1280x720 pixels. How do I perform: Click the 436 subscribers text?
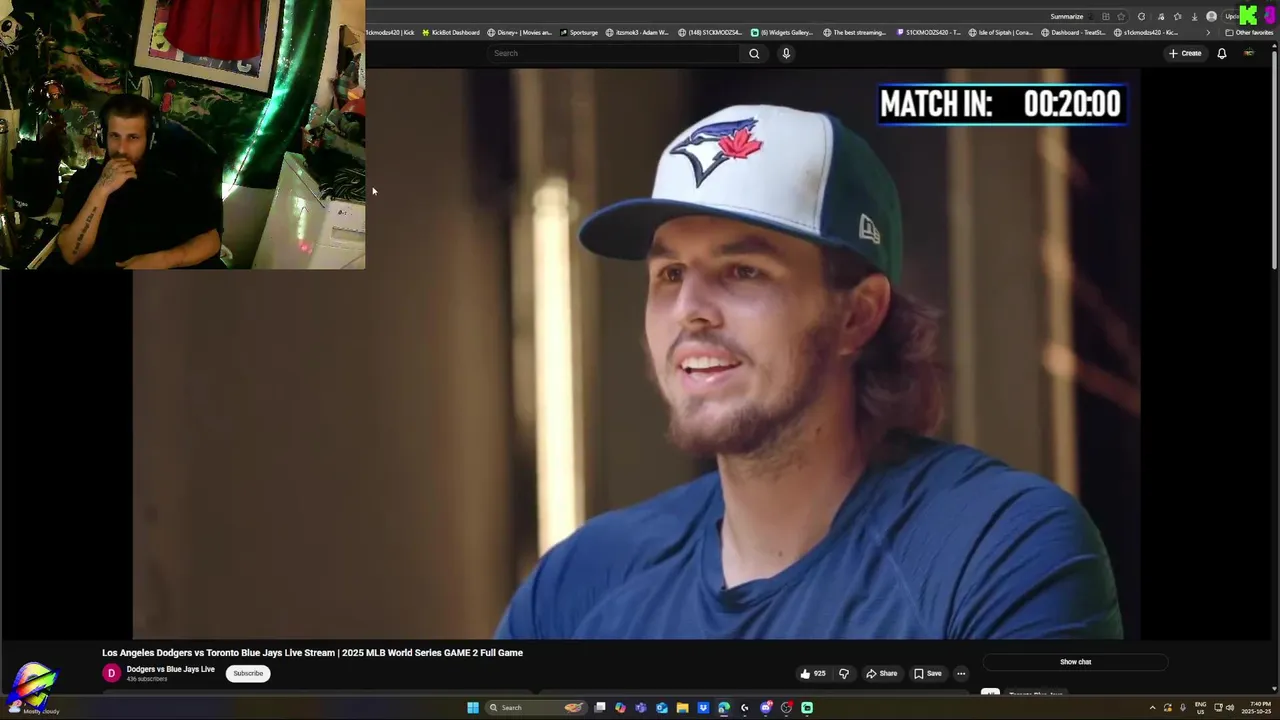(x=147, y=679)
